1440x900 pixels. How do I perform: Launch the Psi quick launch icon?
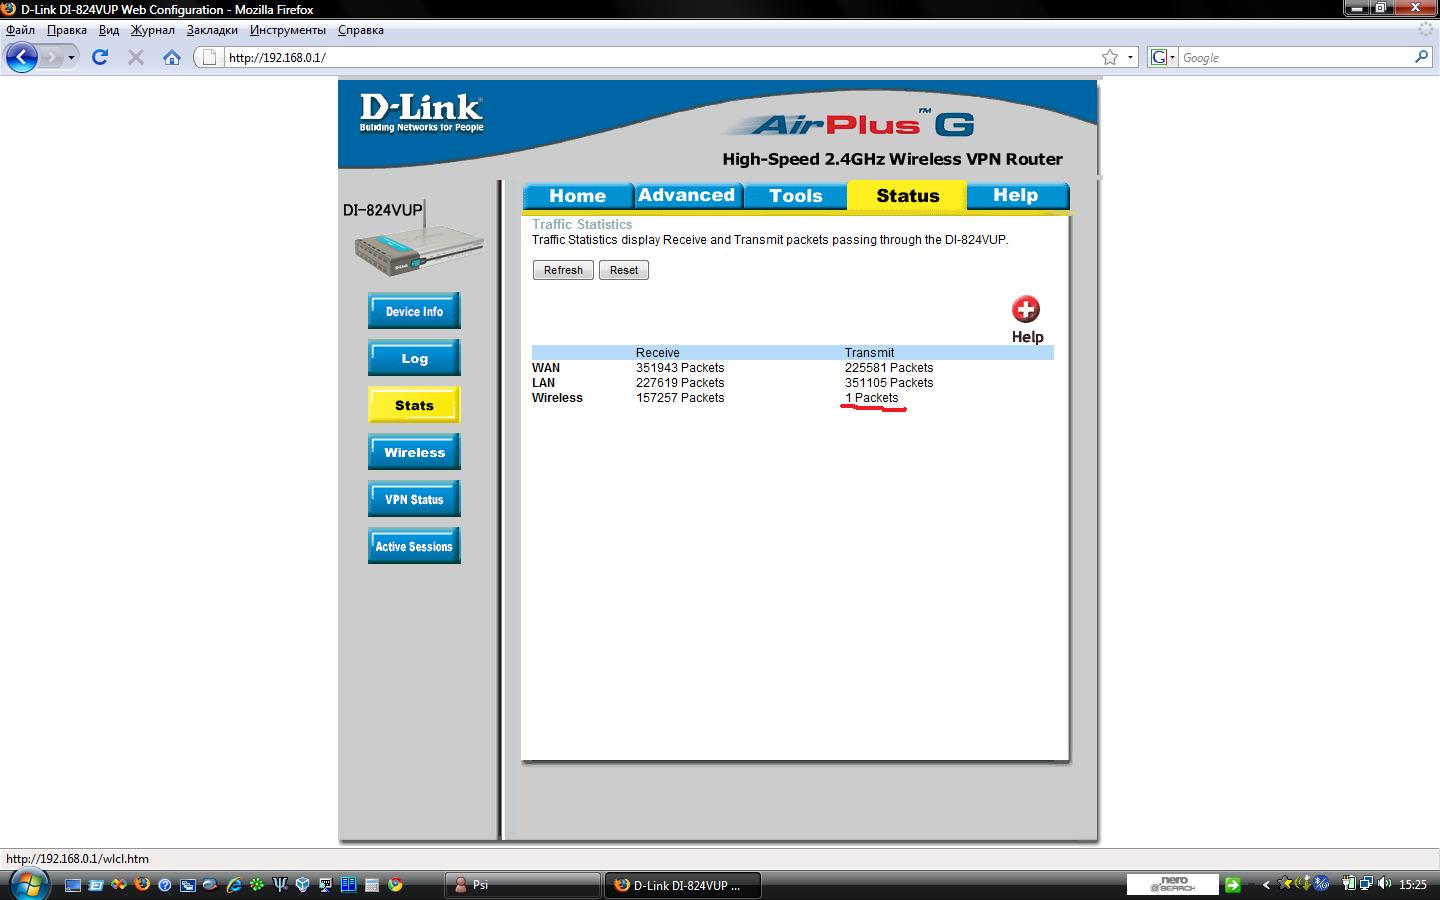coord(280,885)
